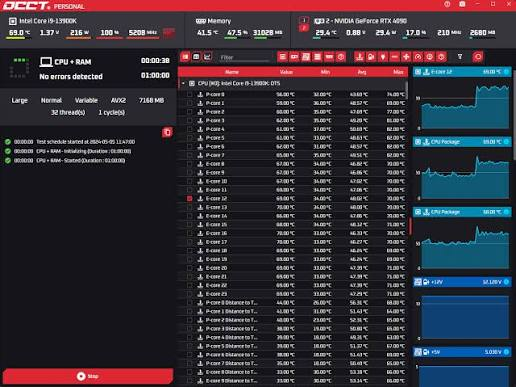Click the temperature sensor filter icon

pyautogui.click(x=359, y=57)
